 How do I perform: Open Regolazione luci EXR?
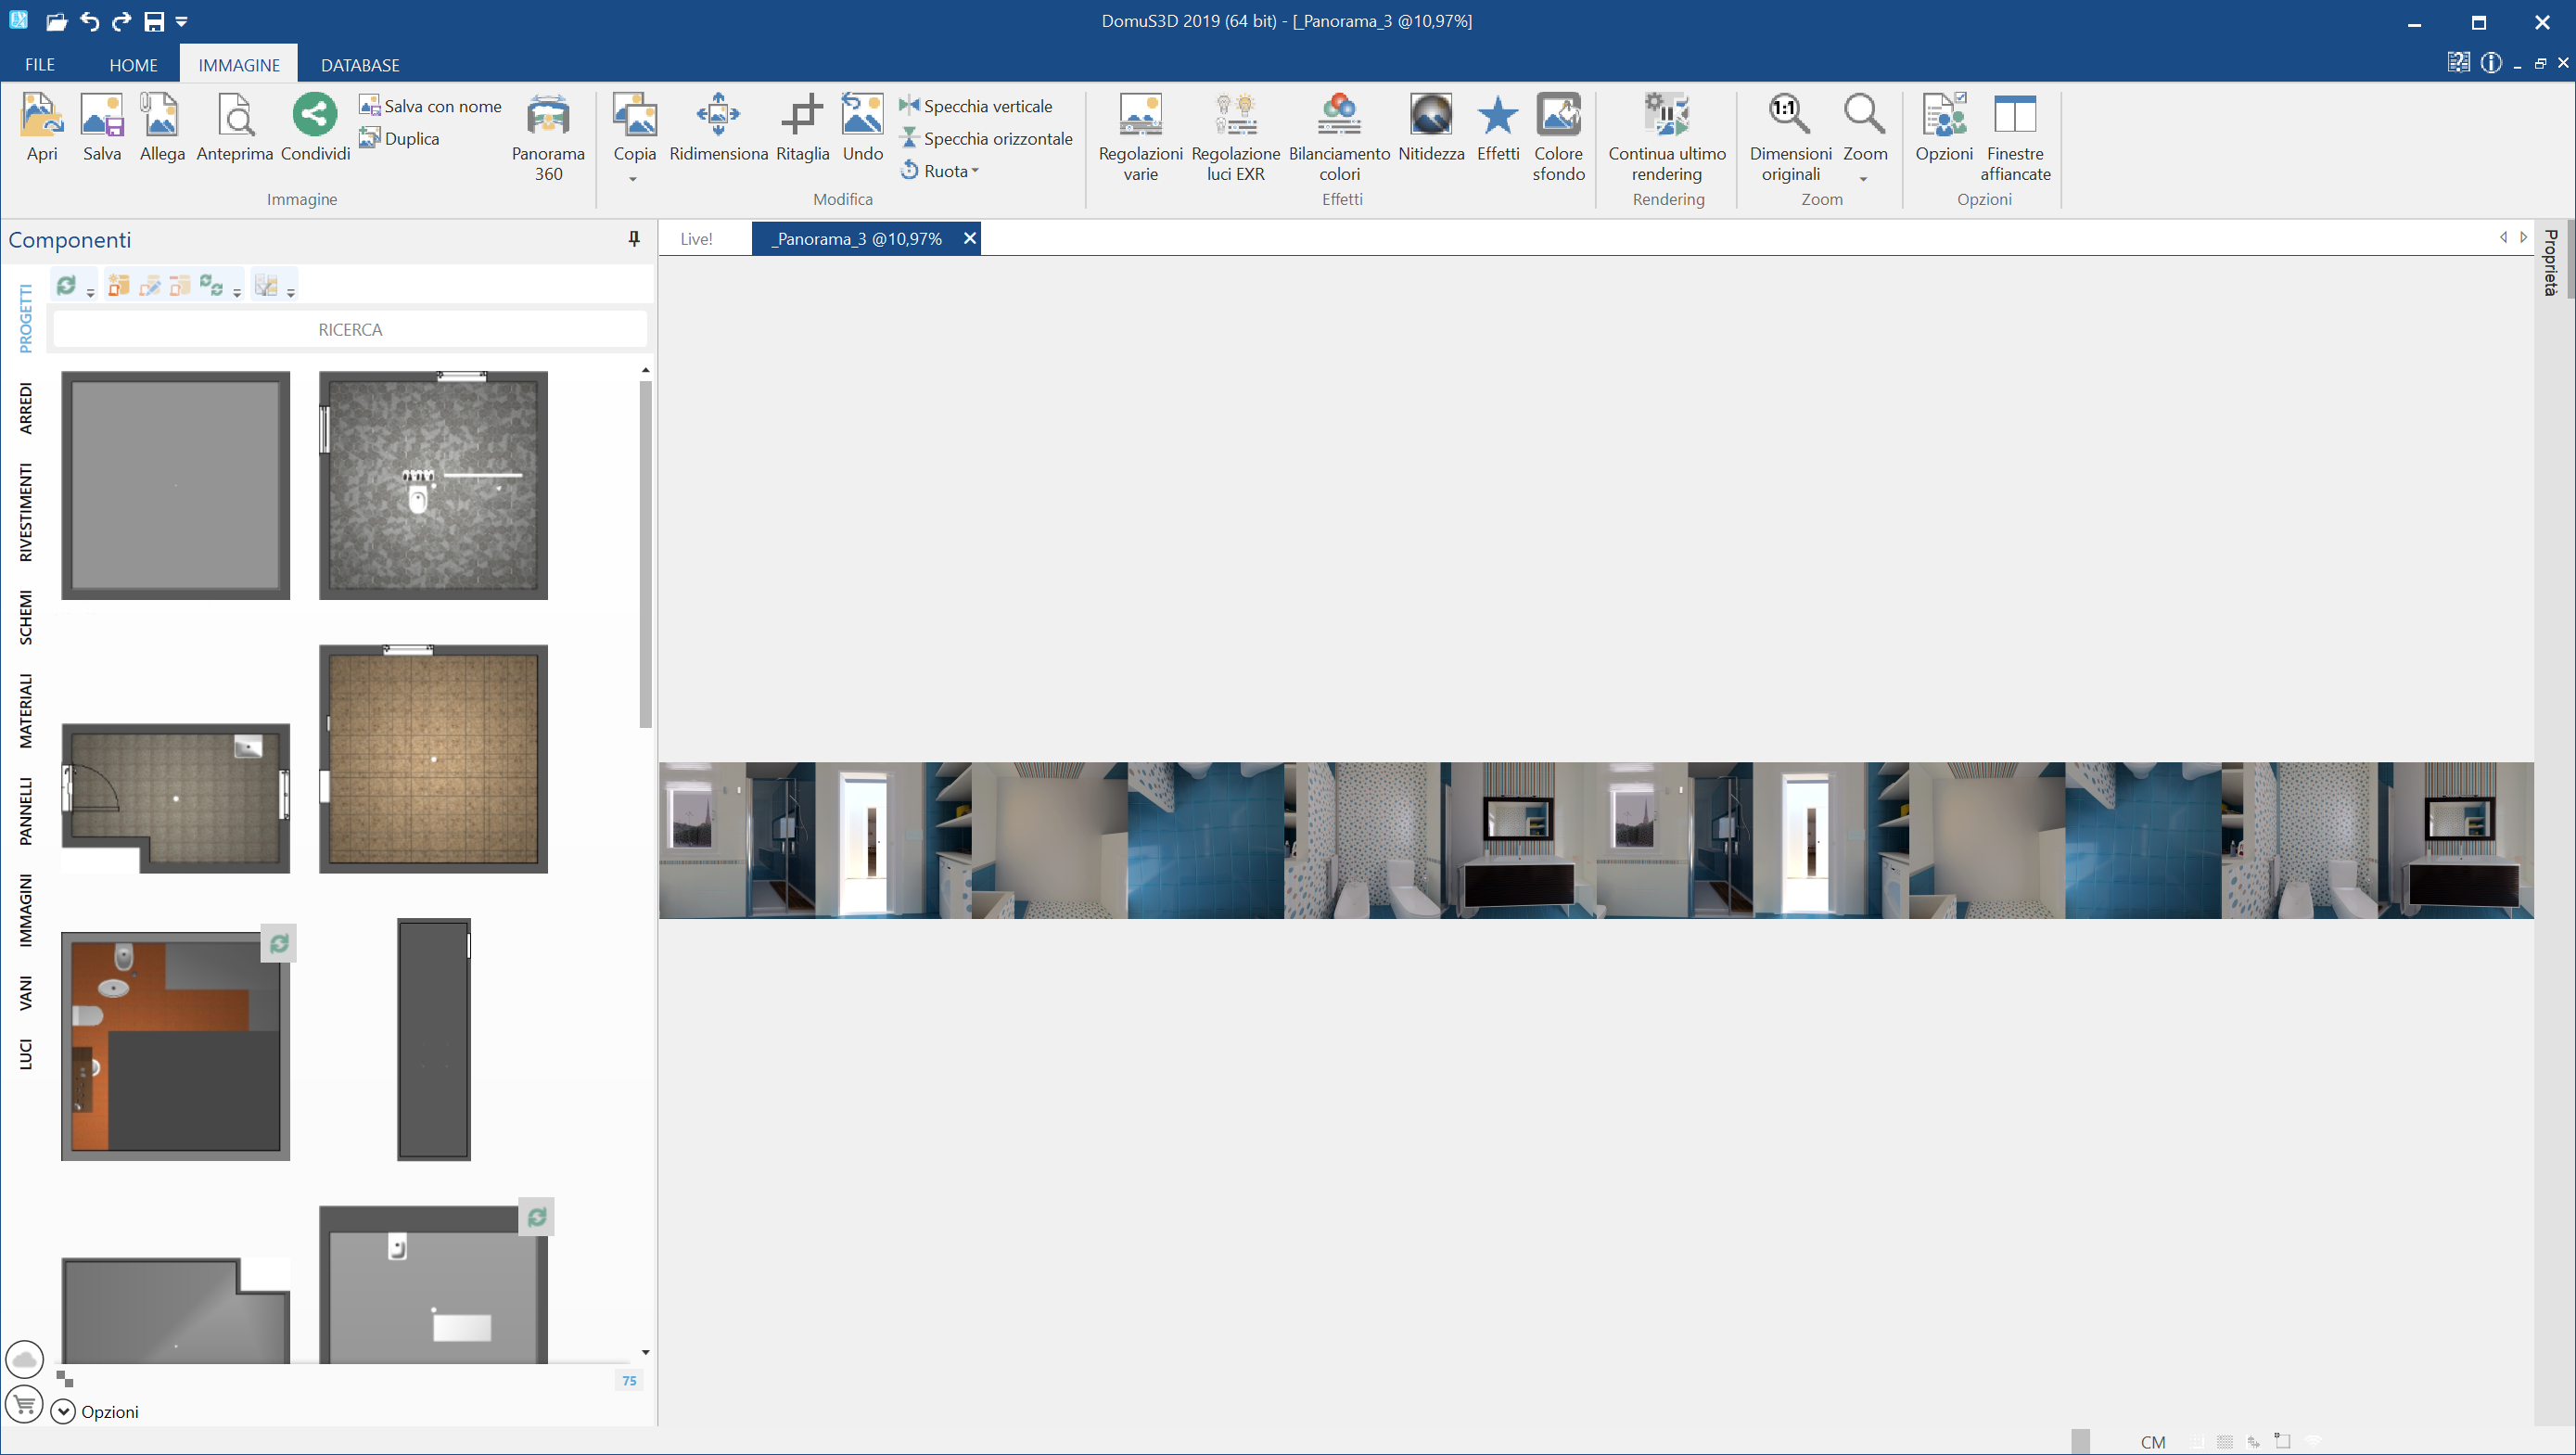1235,137
